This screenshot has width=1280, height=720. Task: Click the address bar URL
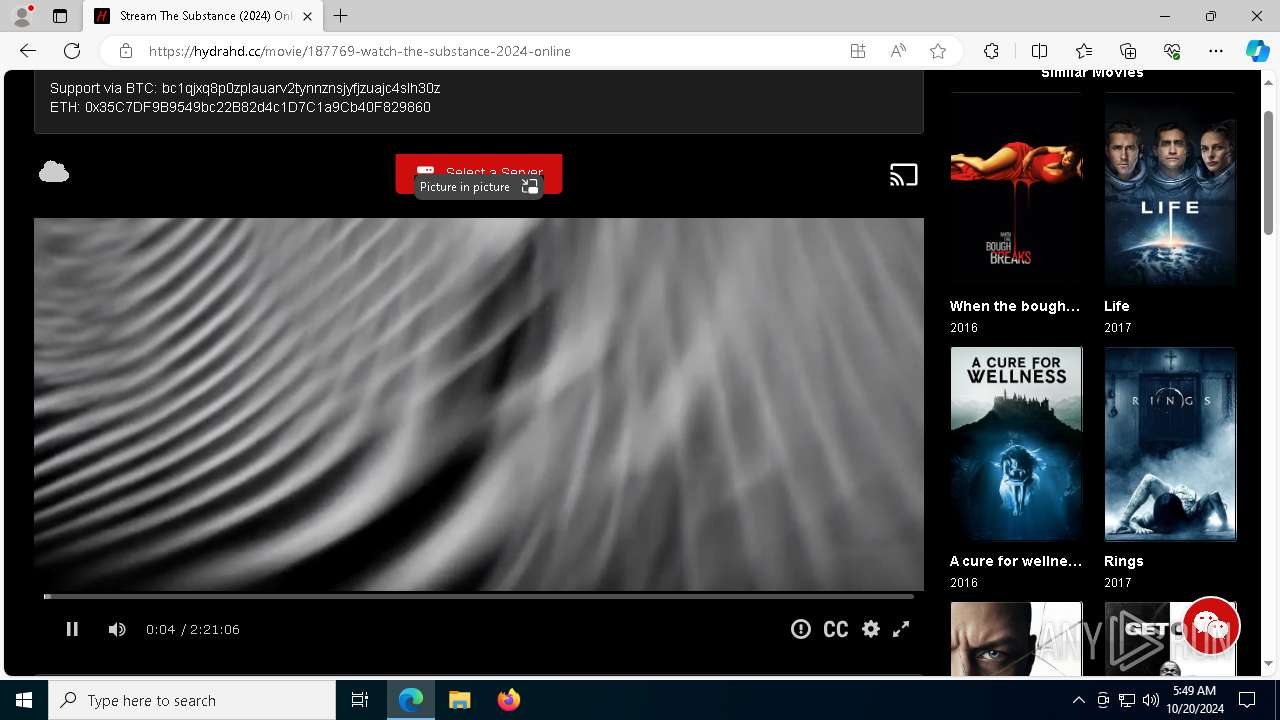point(360,51)
